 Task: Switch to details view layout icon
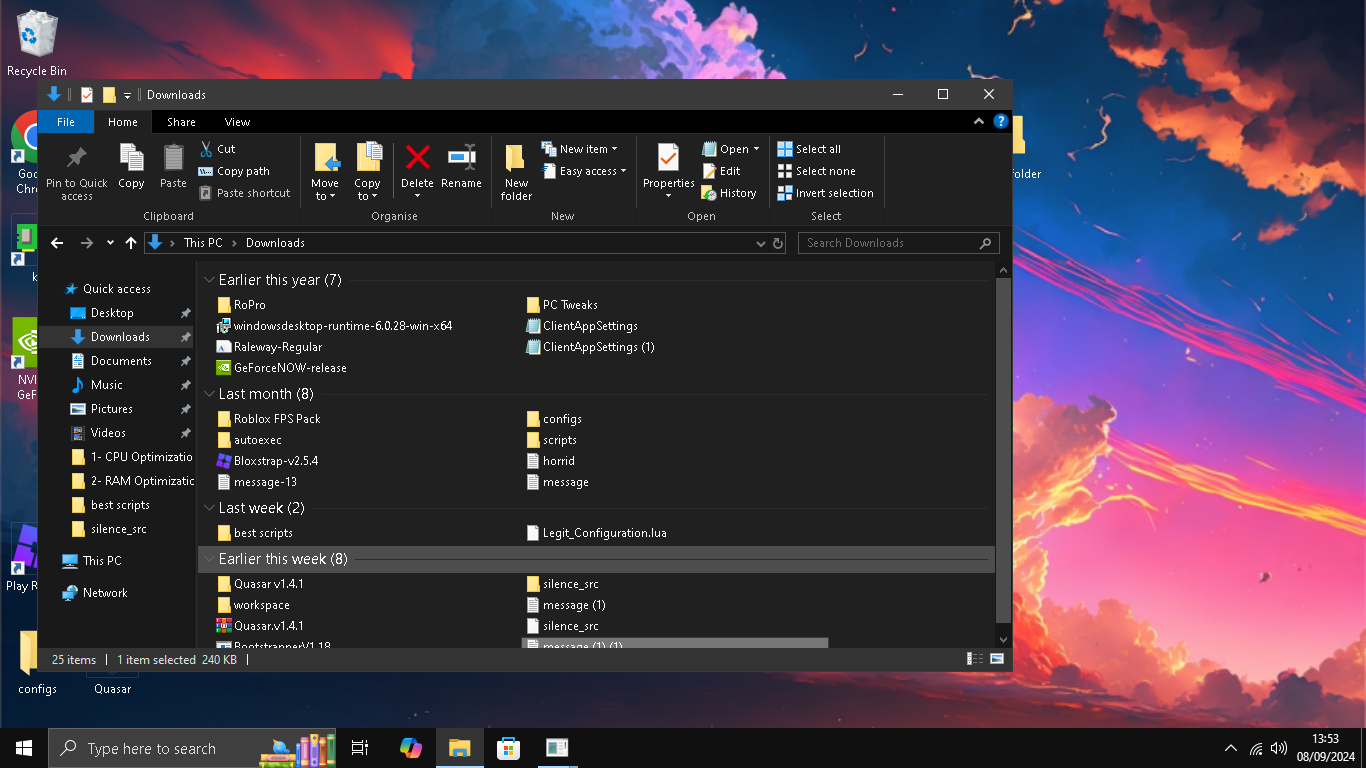click(975, 659)
